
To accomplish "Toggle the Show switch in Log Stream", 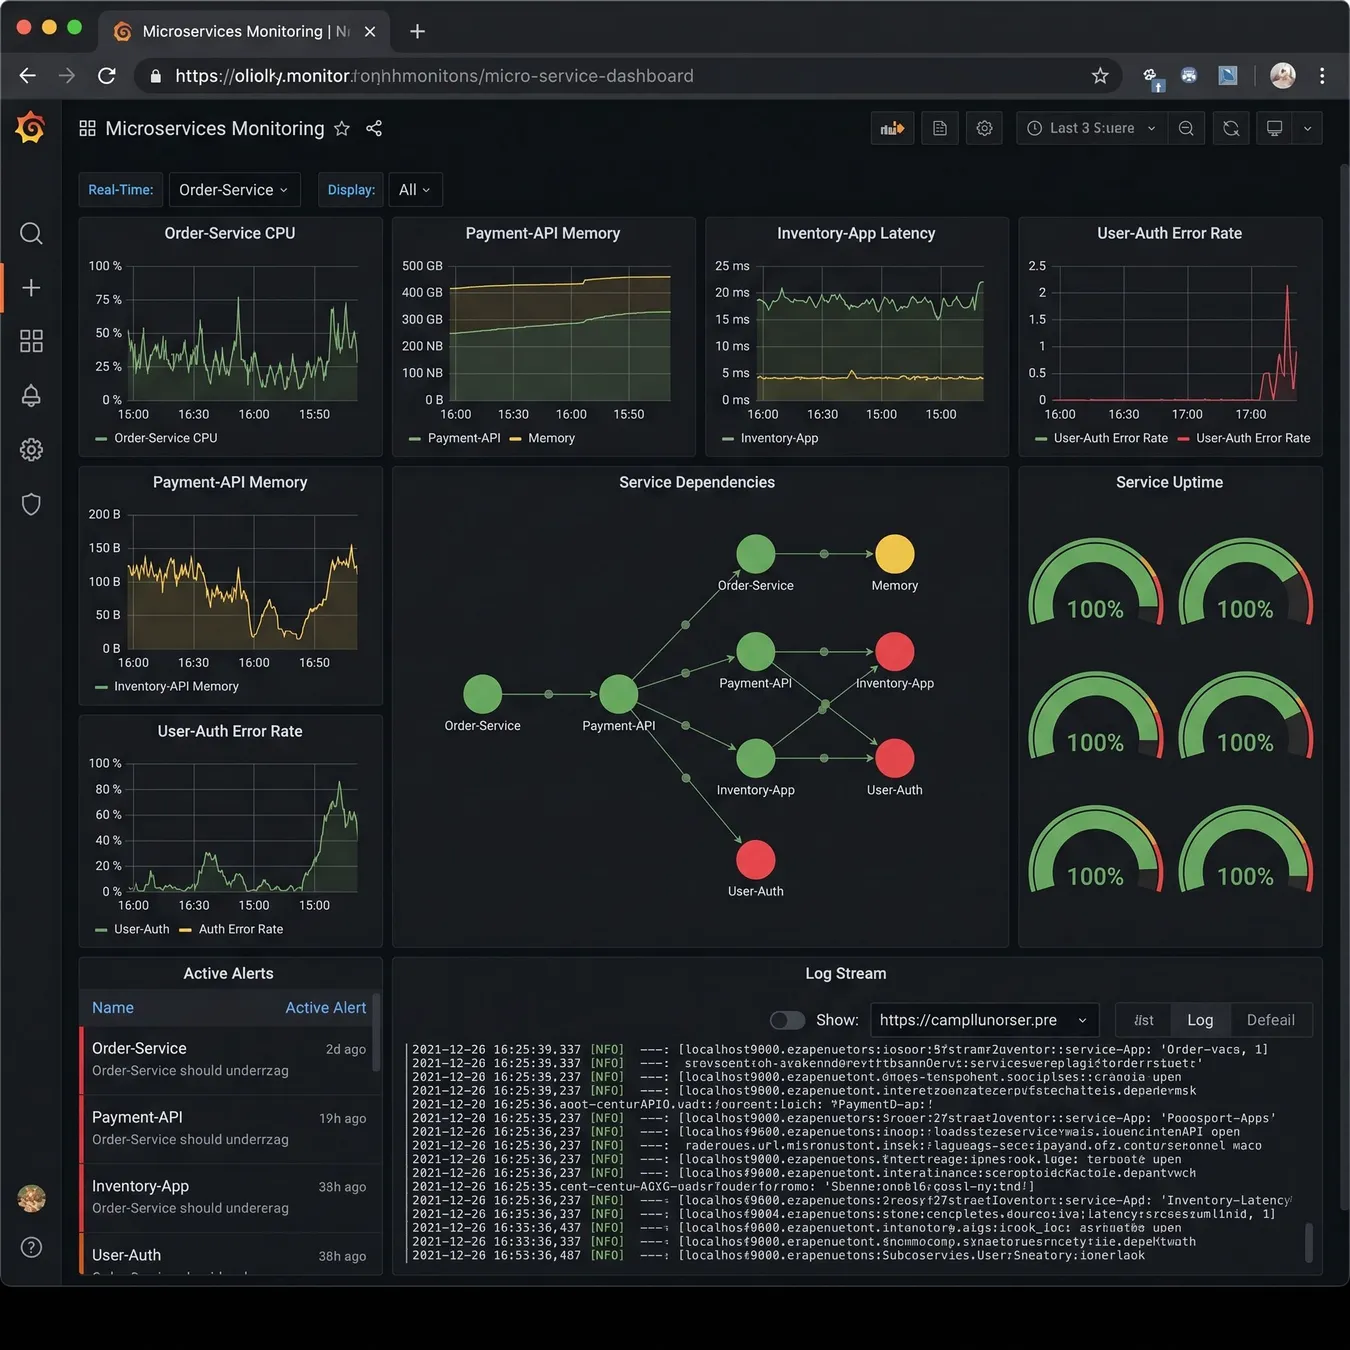I will (x=787, y=1020).
